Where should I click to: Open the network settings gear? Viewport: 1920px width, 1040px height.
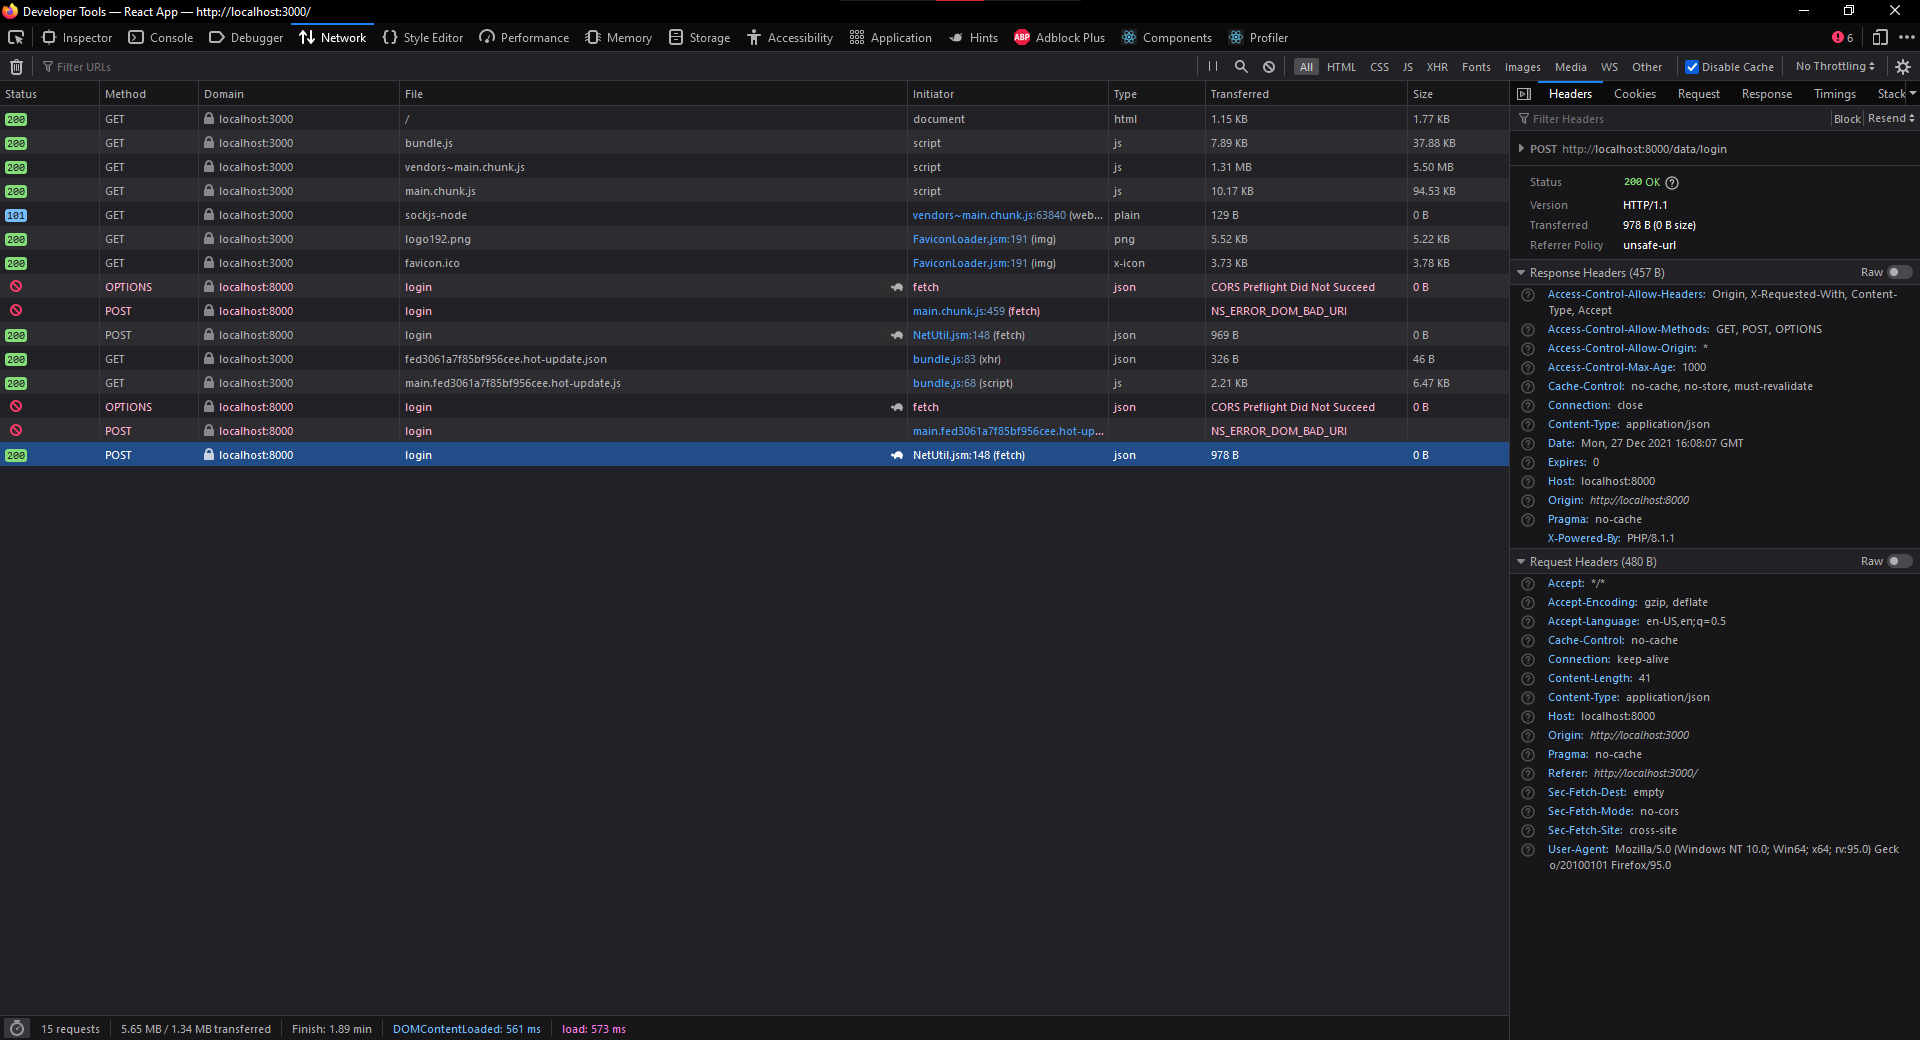pos(1903,67)
